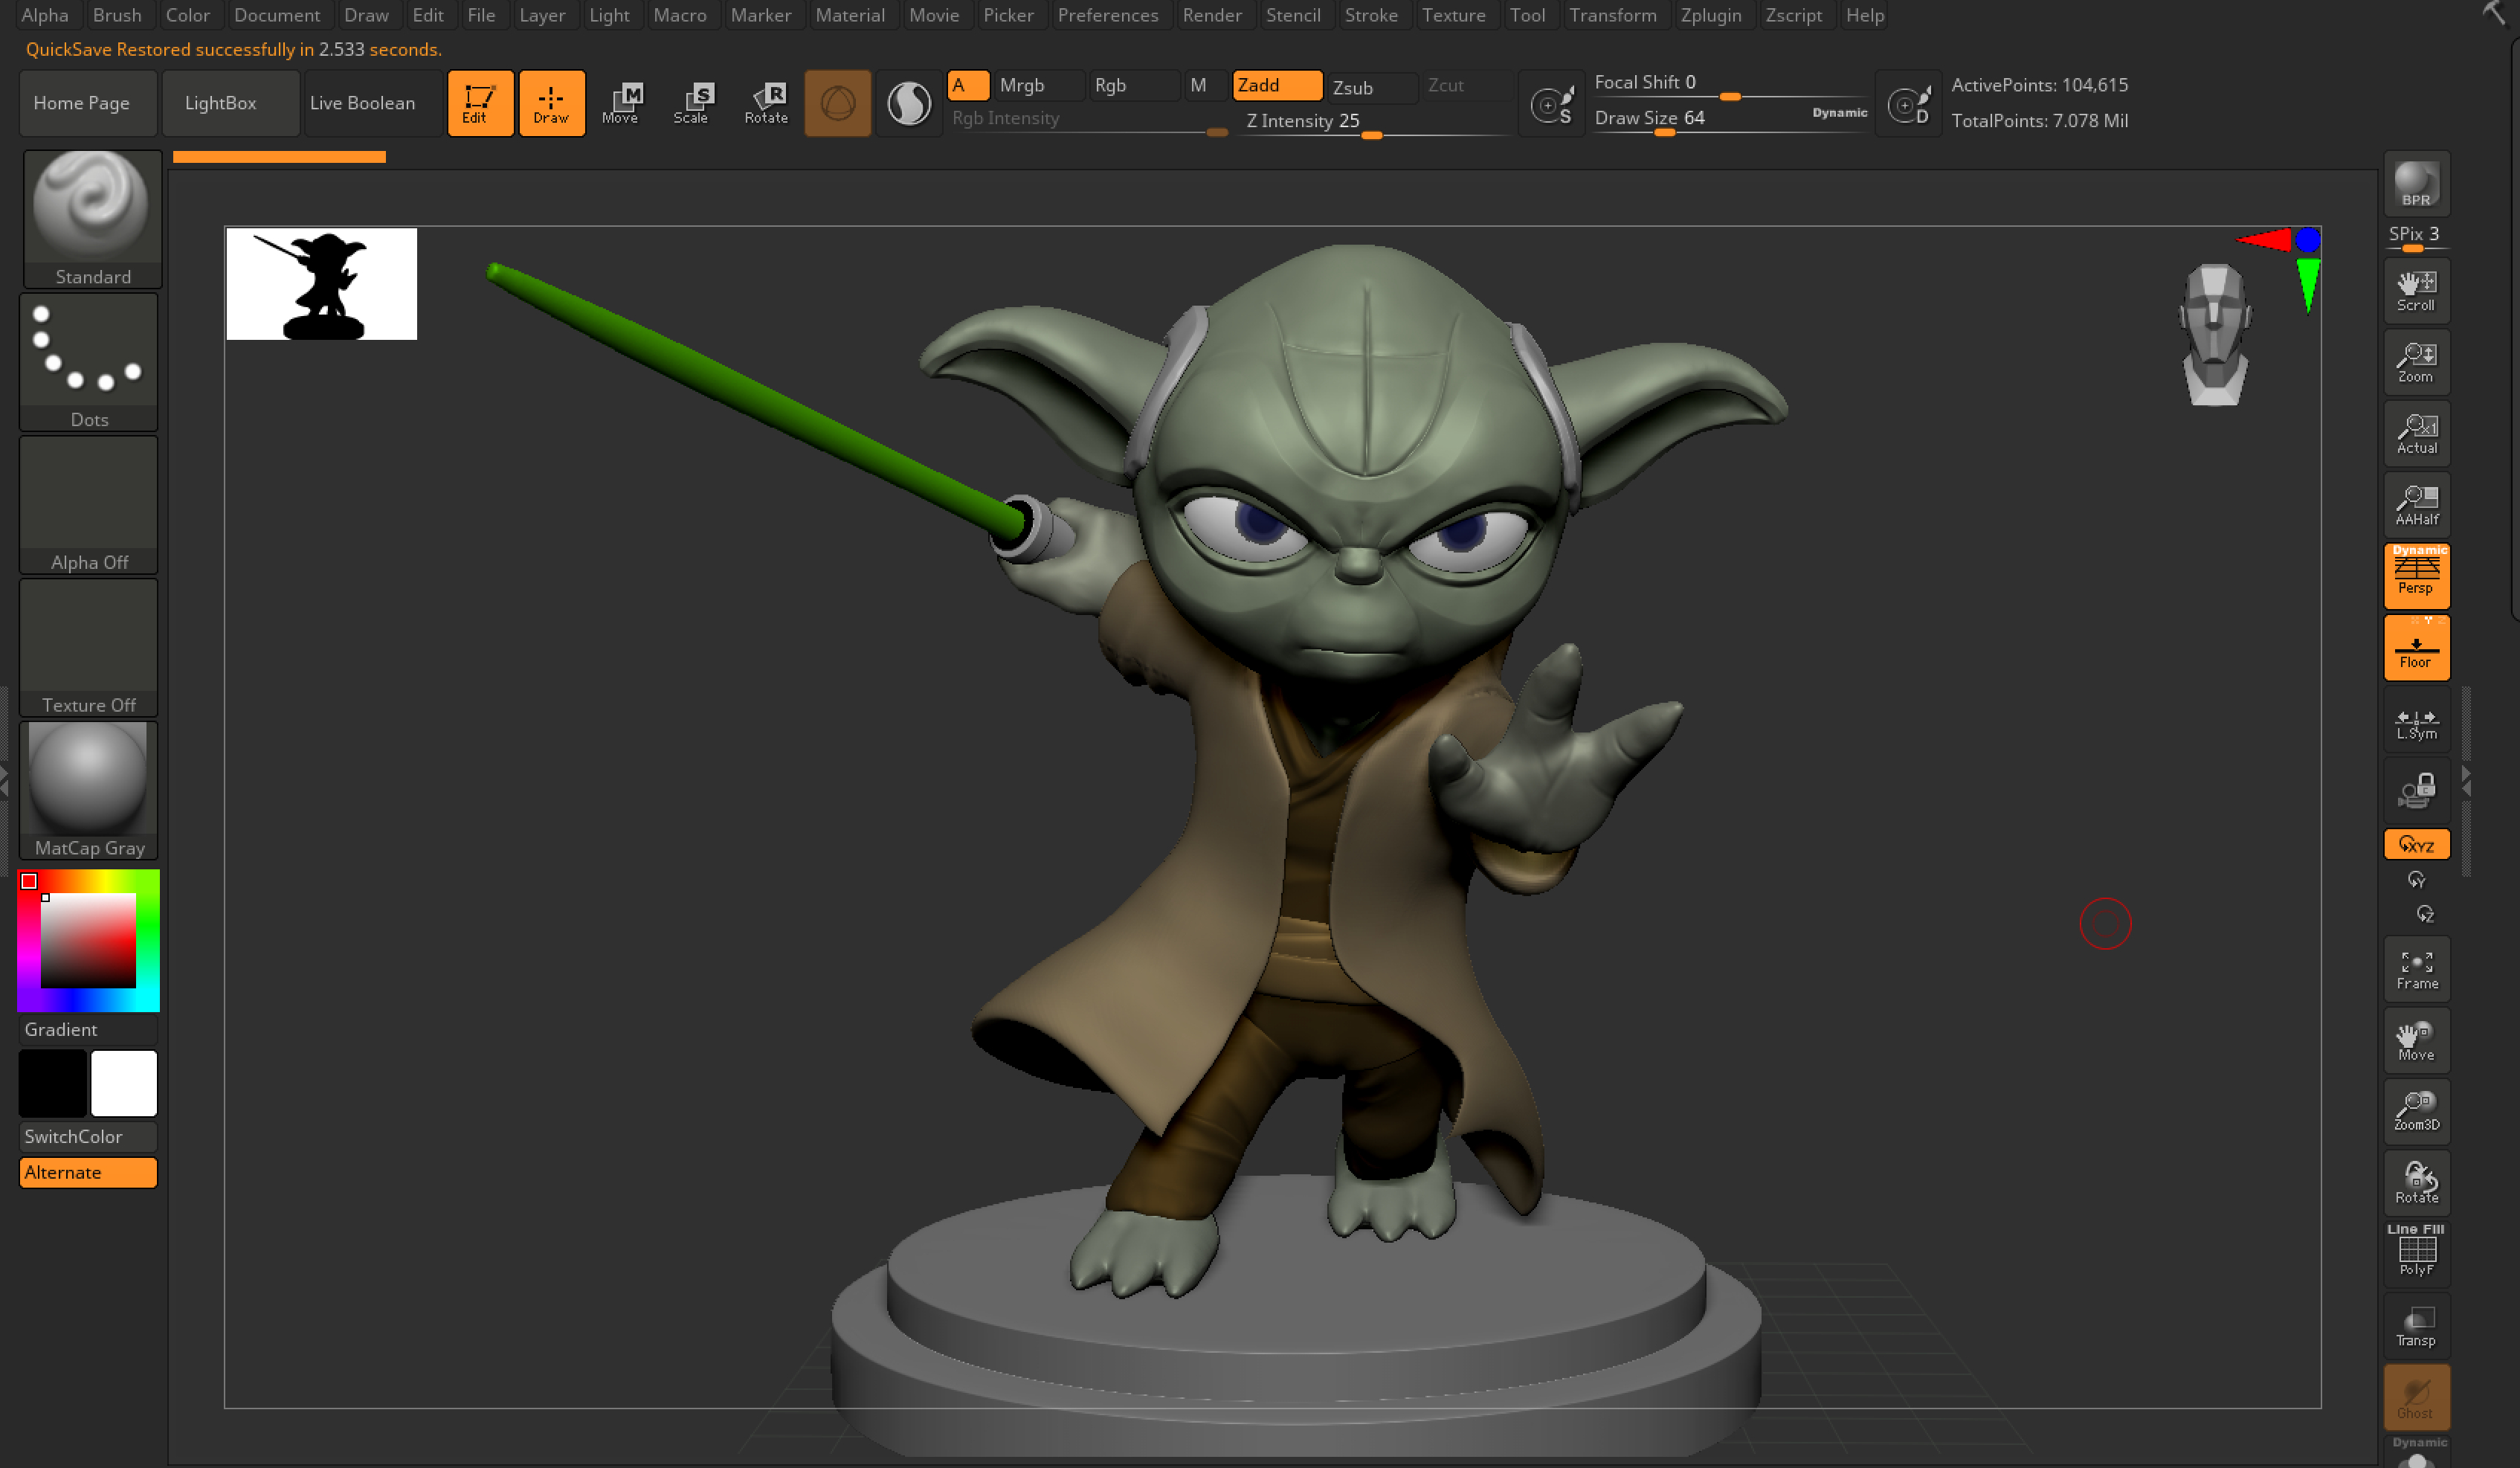Toggle Rgb color mode

coord(1133,85)
